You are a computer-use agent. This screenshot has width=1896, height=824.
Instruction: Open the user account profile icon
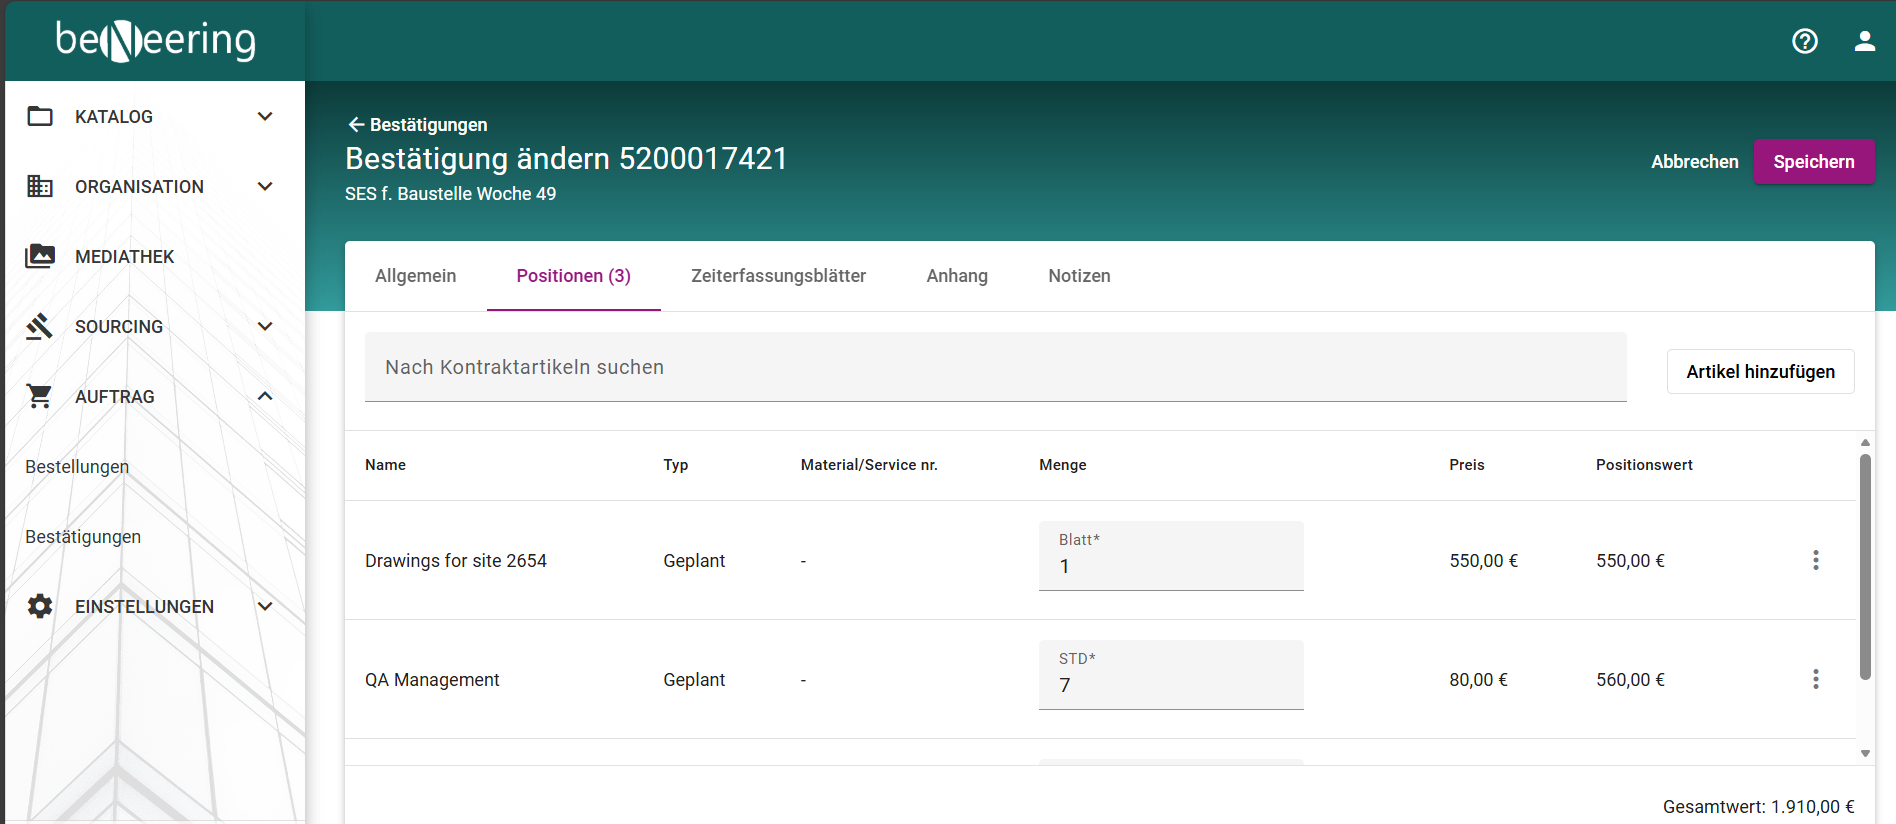[x=1864, y=41]
